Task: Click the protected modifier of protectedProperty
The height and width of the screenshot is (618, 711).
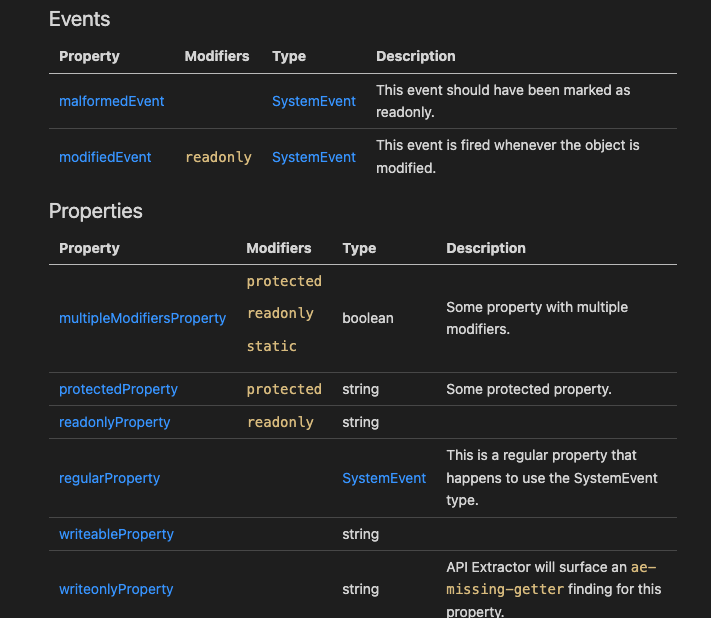Action: [x=284, y=389]
